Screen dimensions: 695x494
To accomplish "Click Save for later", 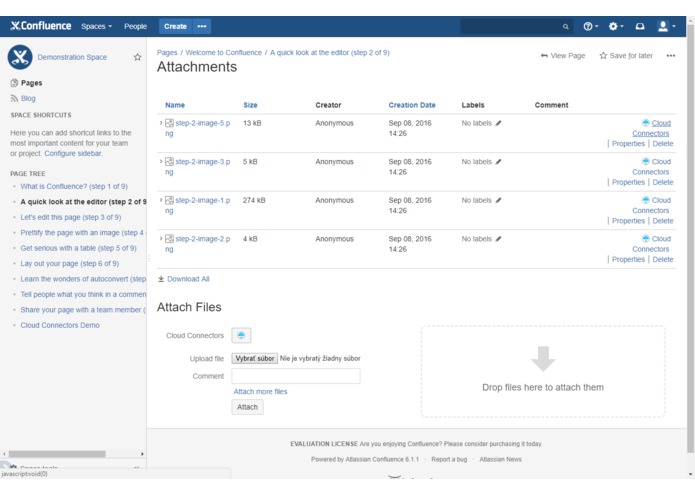I will click(626, 56).
